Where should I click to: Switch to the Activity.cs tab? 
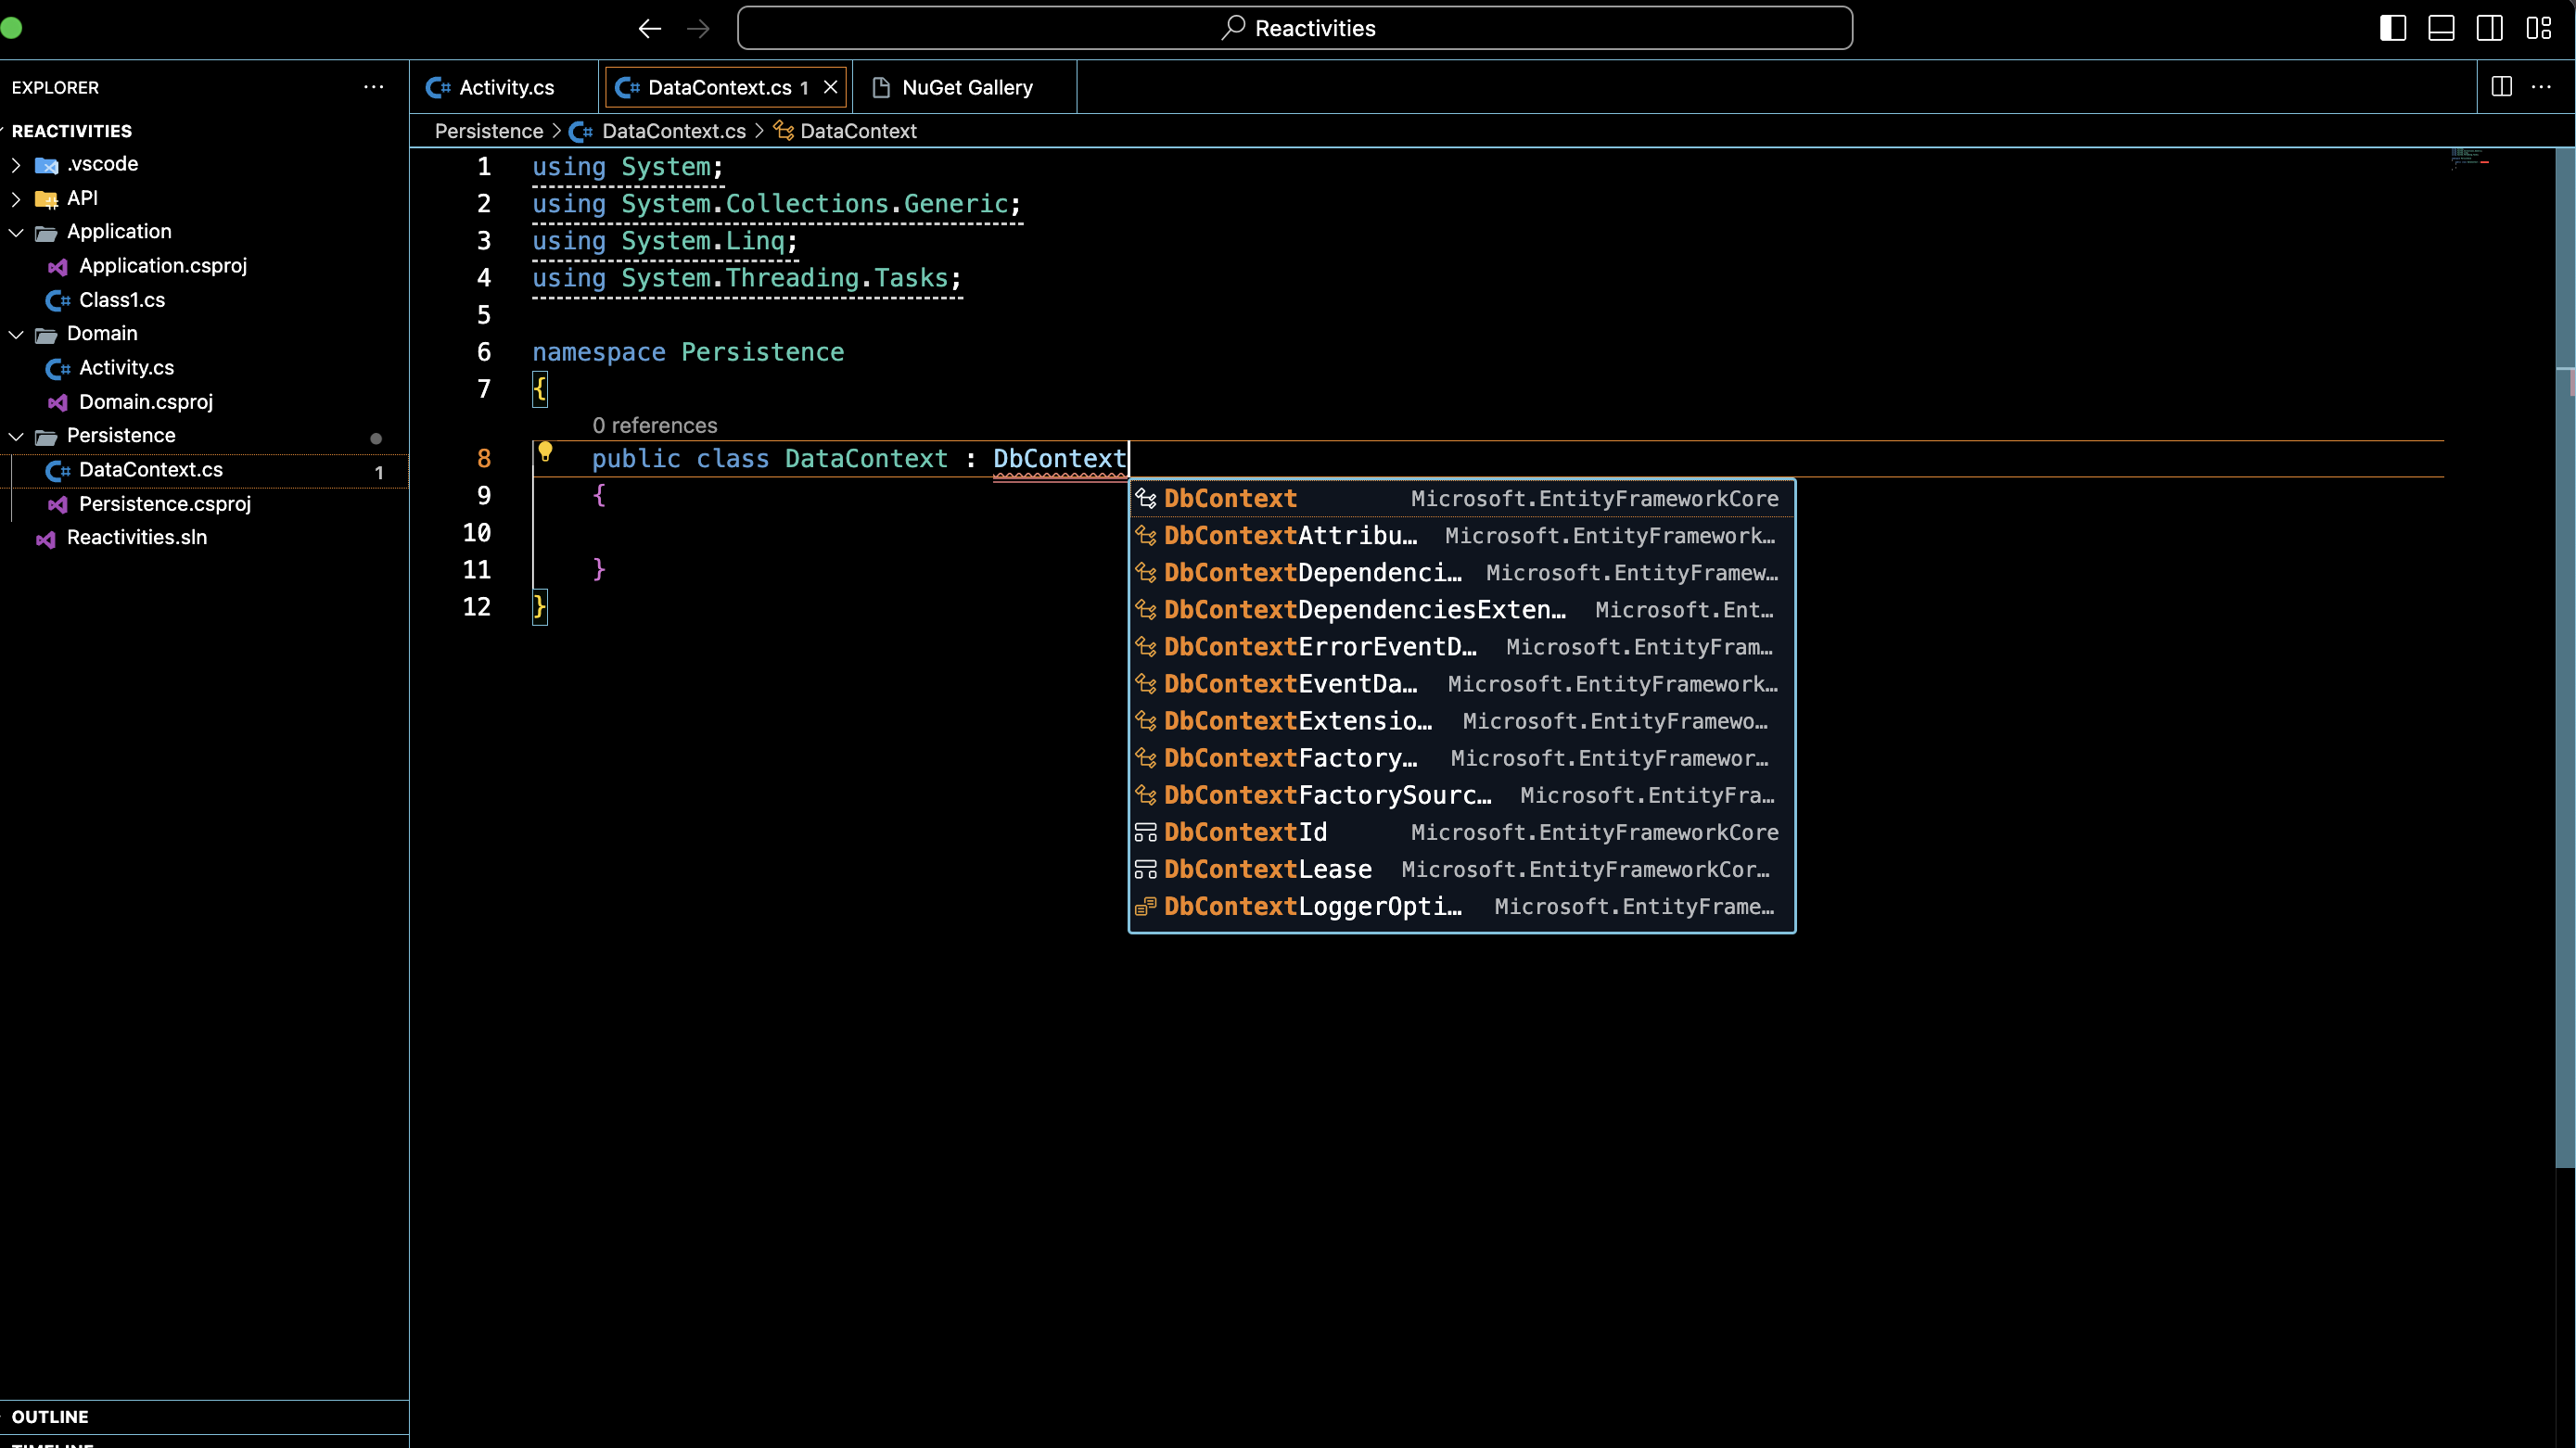pos(505,87)
